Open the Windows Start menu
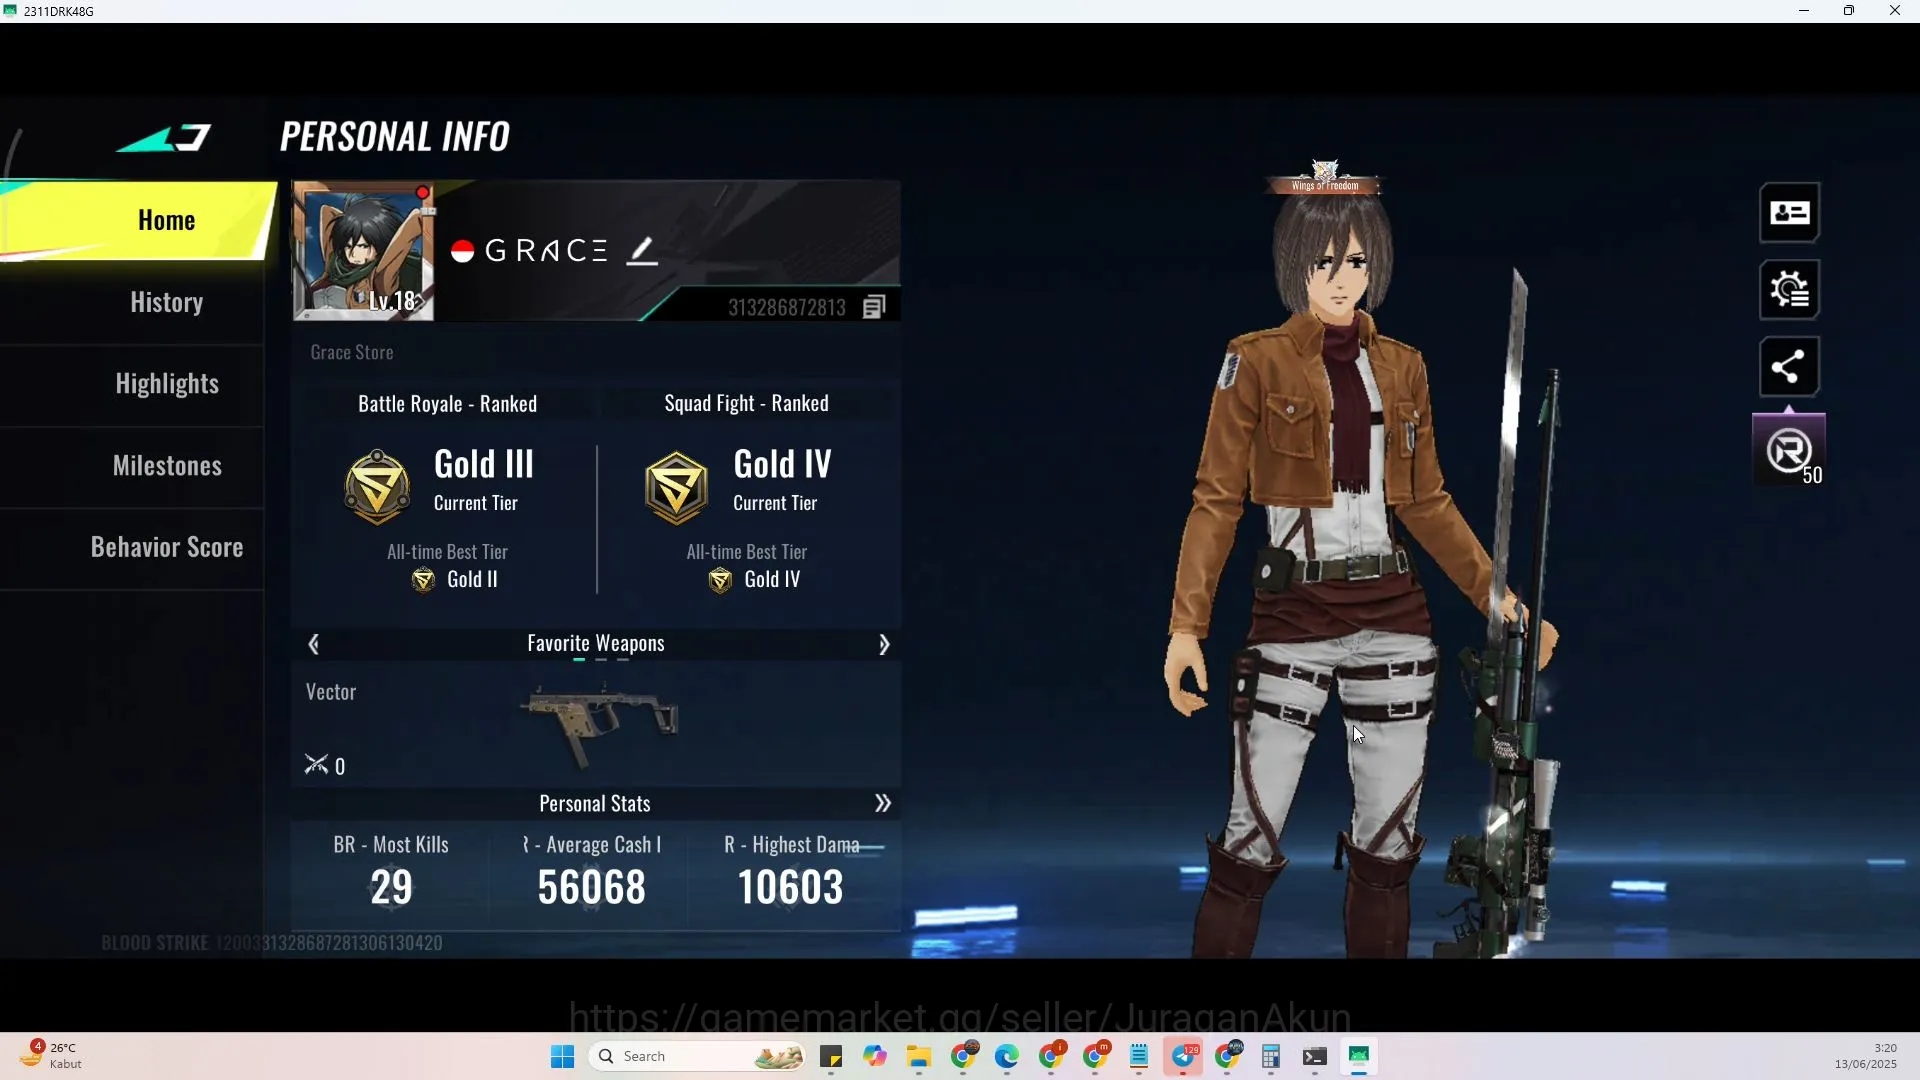The image size is (1920, 1080). 562,1057
